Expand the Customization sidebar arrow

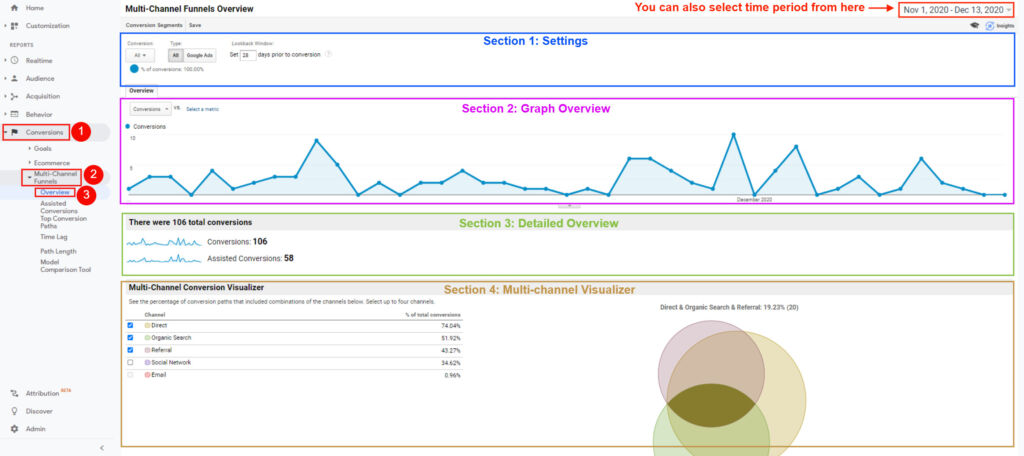click(5, 25)
